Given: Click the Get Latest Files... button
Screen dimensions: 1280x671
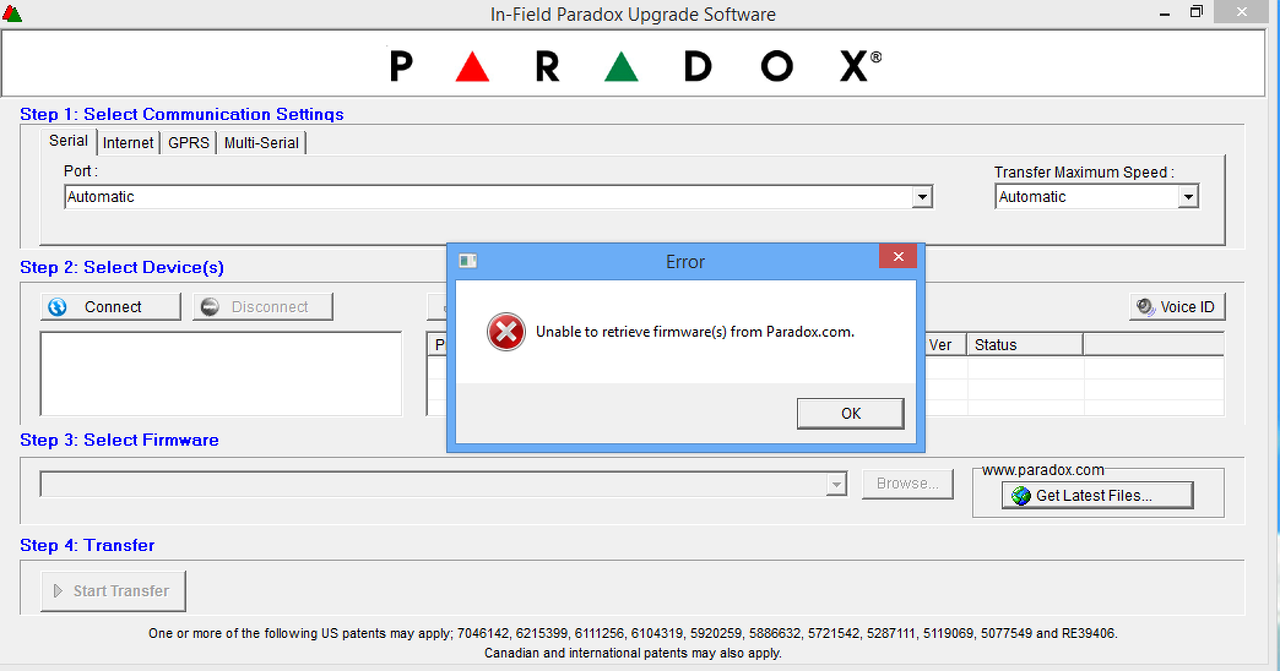Looking at the screenshot, I should 1097,495.
